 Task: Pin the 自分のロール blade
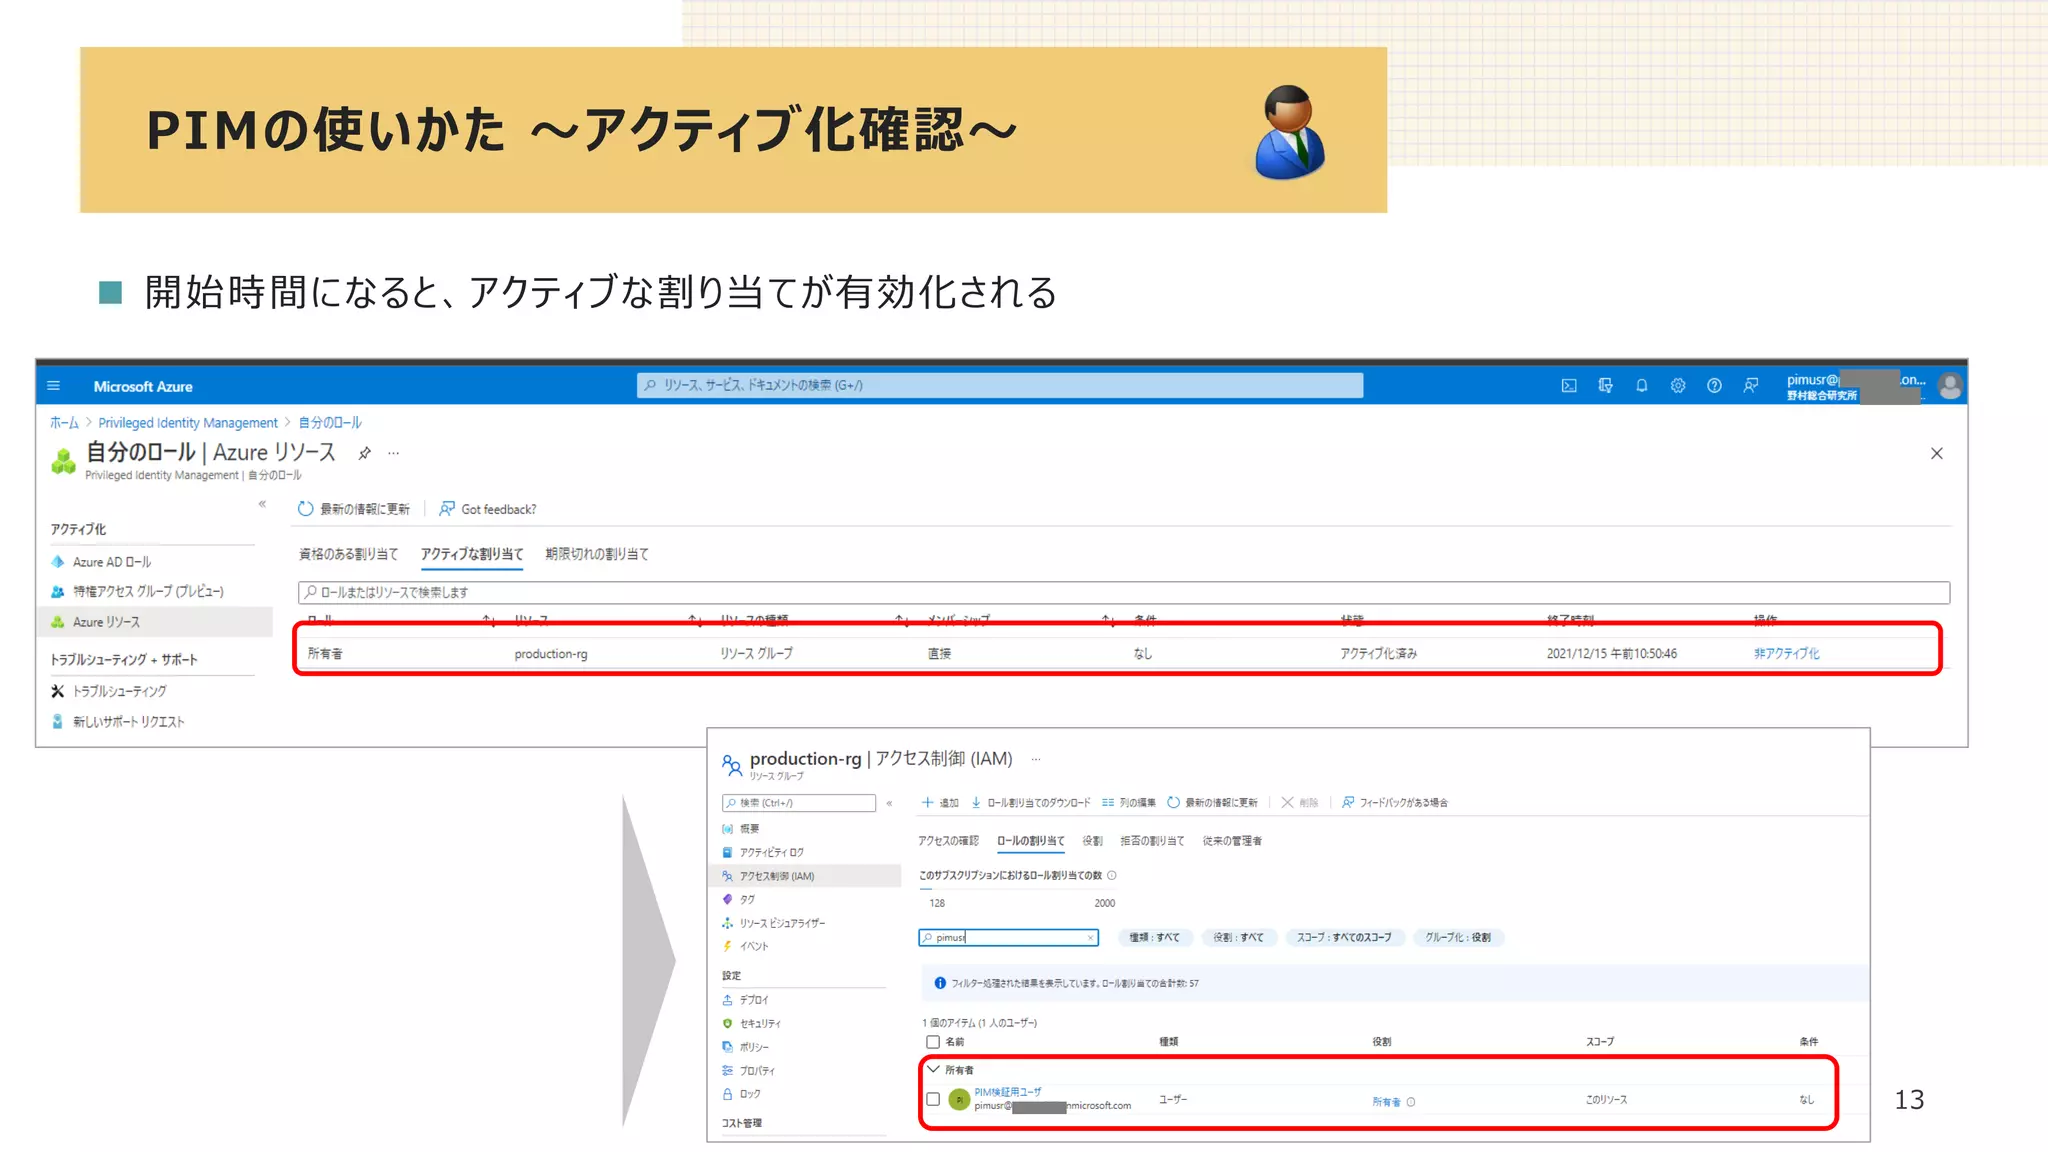(365, 454)
